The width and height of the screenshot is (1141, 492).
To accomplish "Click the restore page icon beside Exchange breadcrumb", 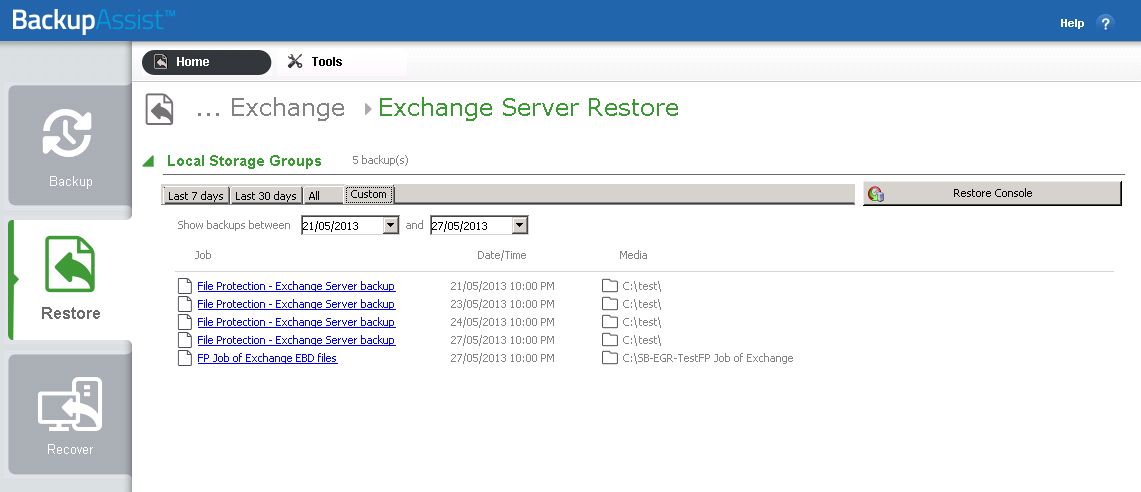I will (x=159, y=108).
